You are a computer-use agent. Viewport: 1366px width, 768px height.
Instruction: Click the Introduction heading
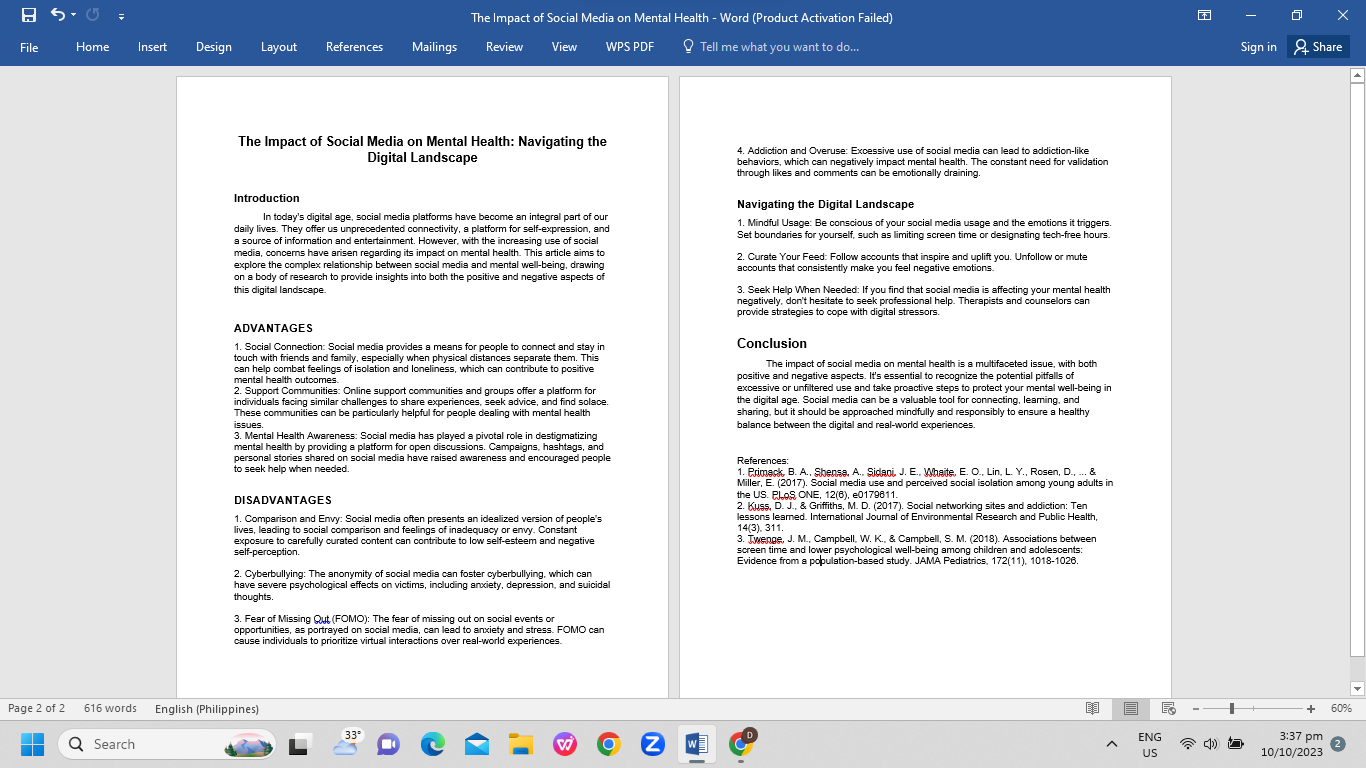tap(266, 198)
